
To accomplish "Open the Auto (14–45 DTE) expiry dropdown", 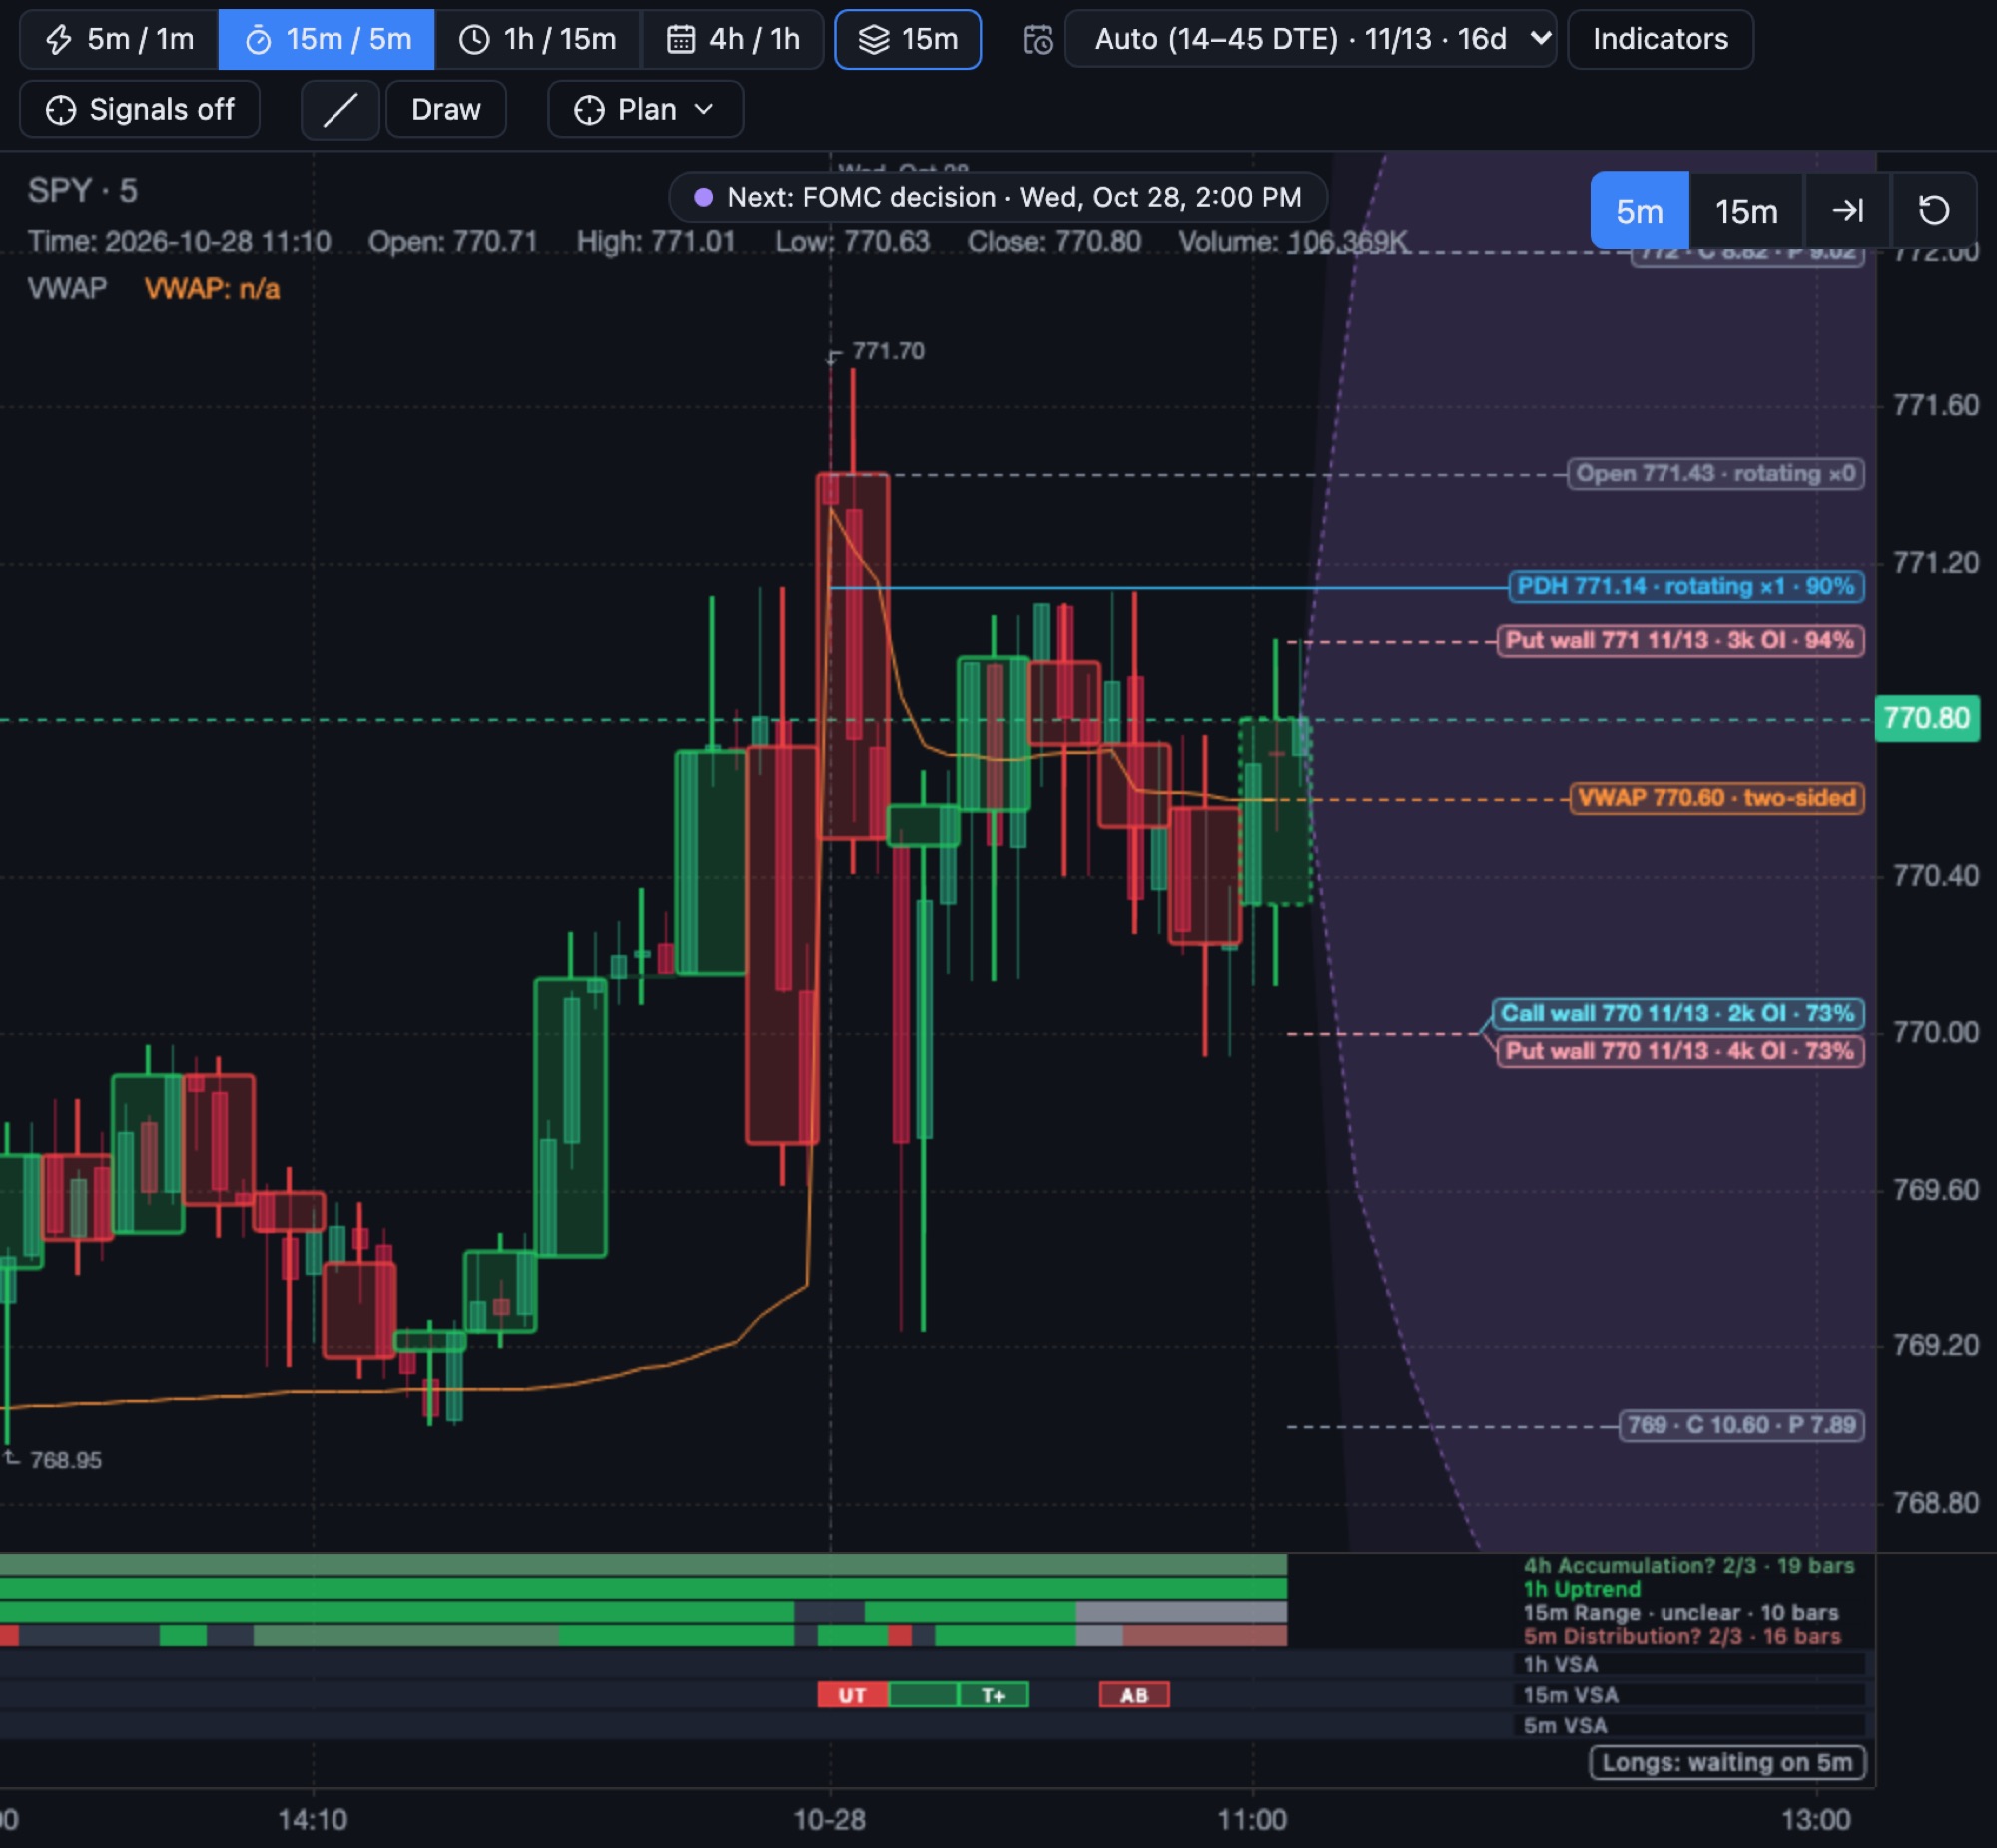I will click(x=1310, y=40).
